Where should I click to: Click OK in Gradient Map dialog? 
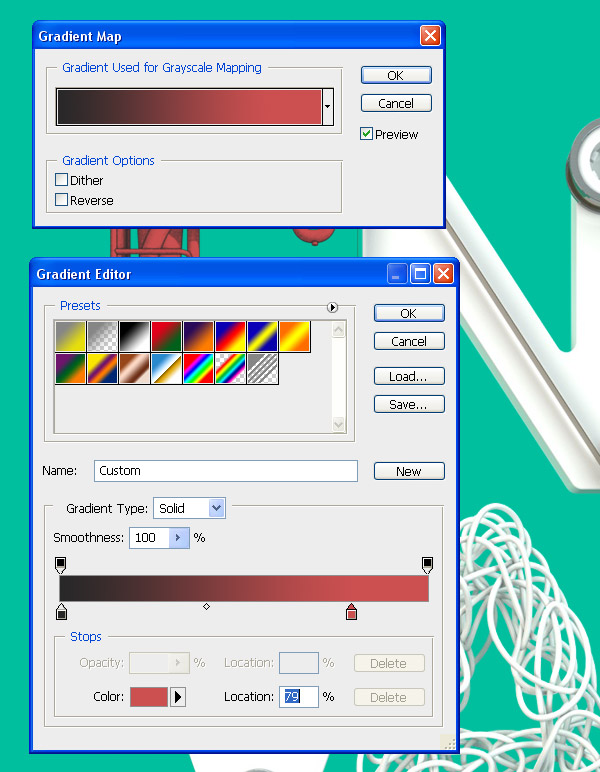(x=396, y=75)
